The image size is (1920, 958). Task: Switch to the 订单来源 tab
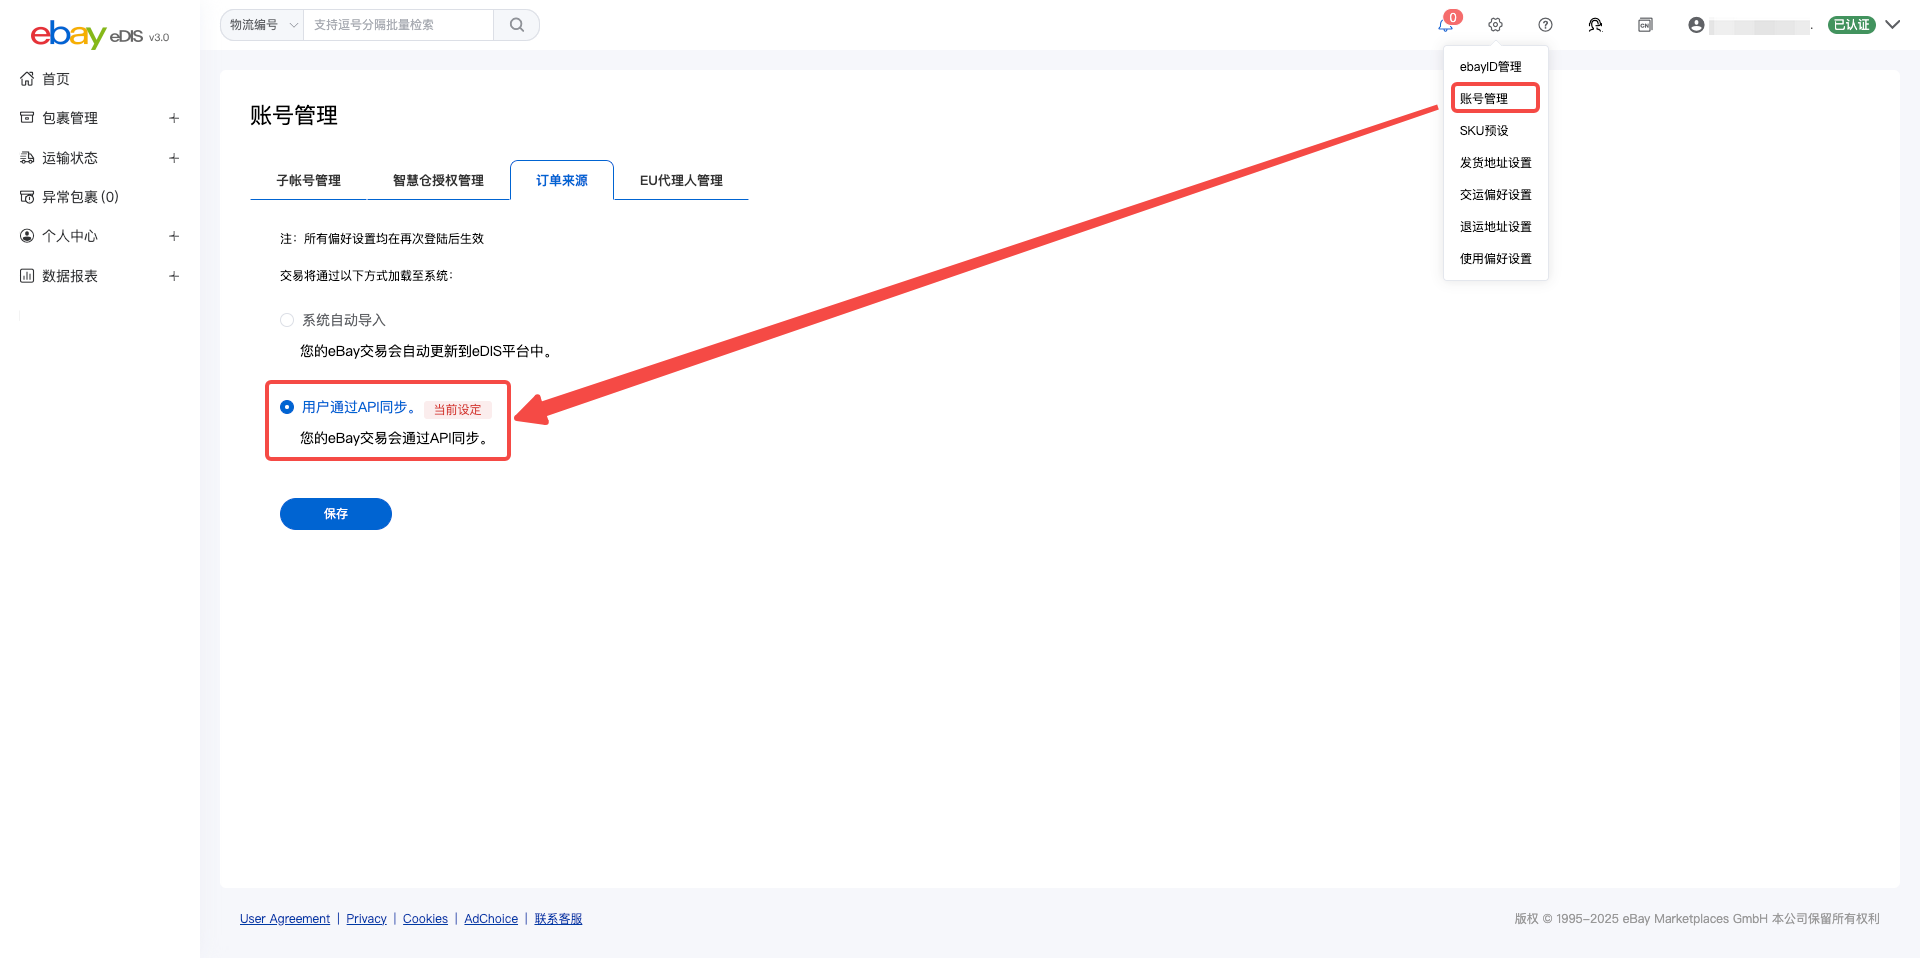[562, 181]
